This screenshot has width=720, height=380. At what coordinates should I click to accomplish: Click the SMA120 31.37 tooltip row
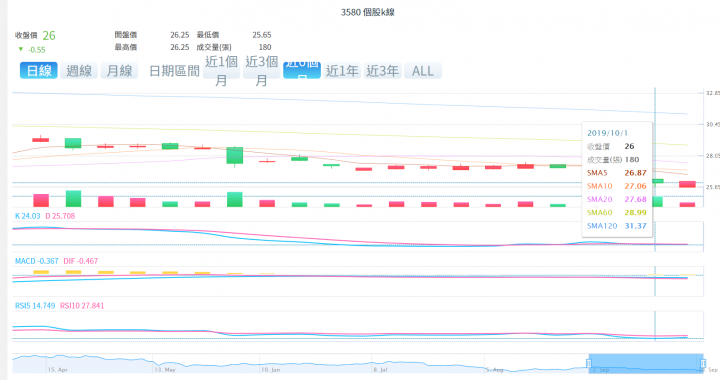[617, 226]
